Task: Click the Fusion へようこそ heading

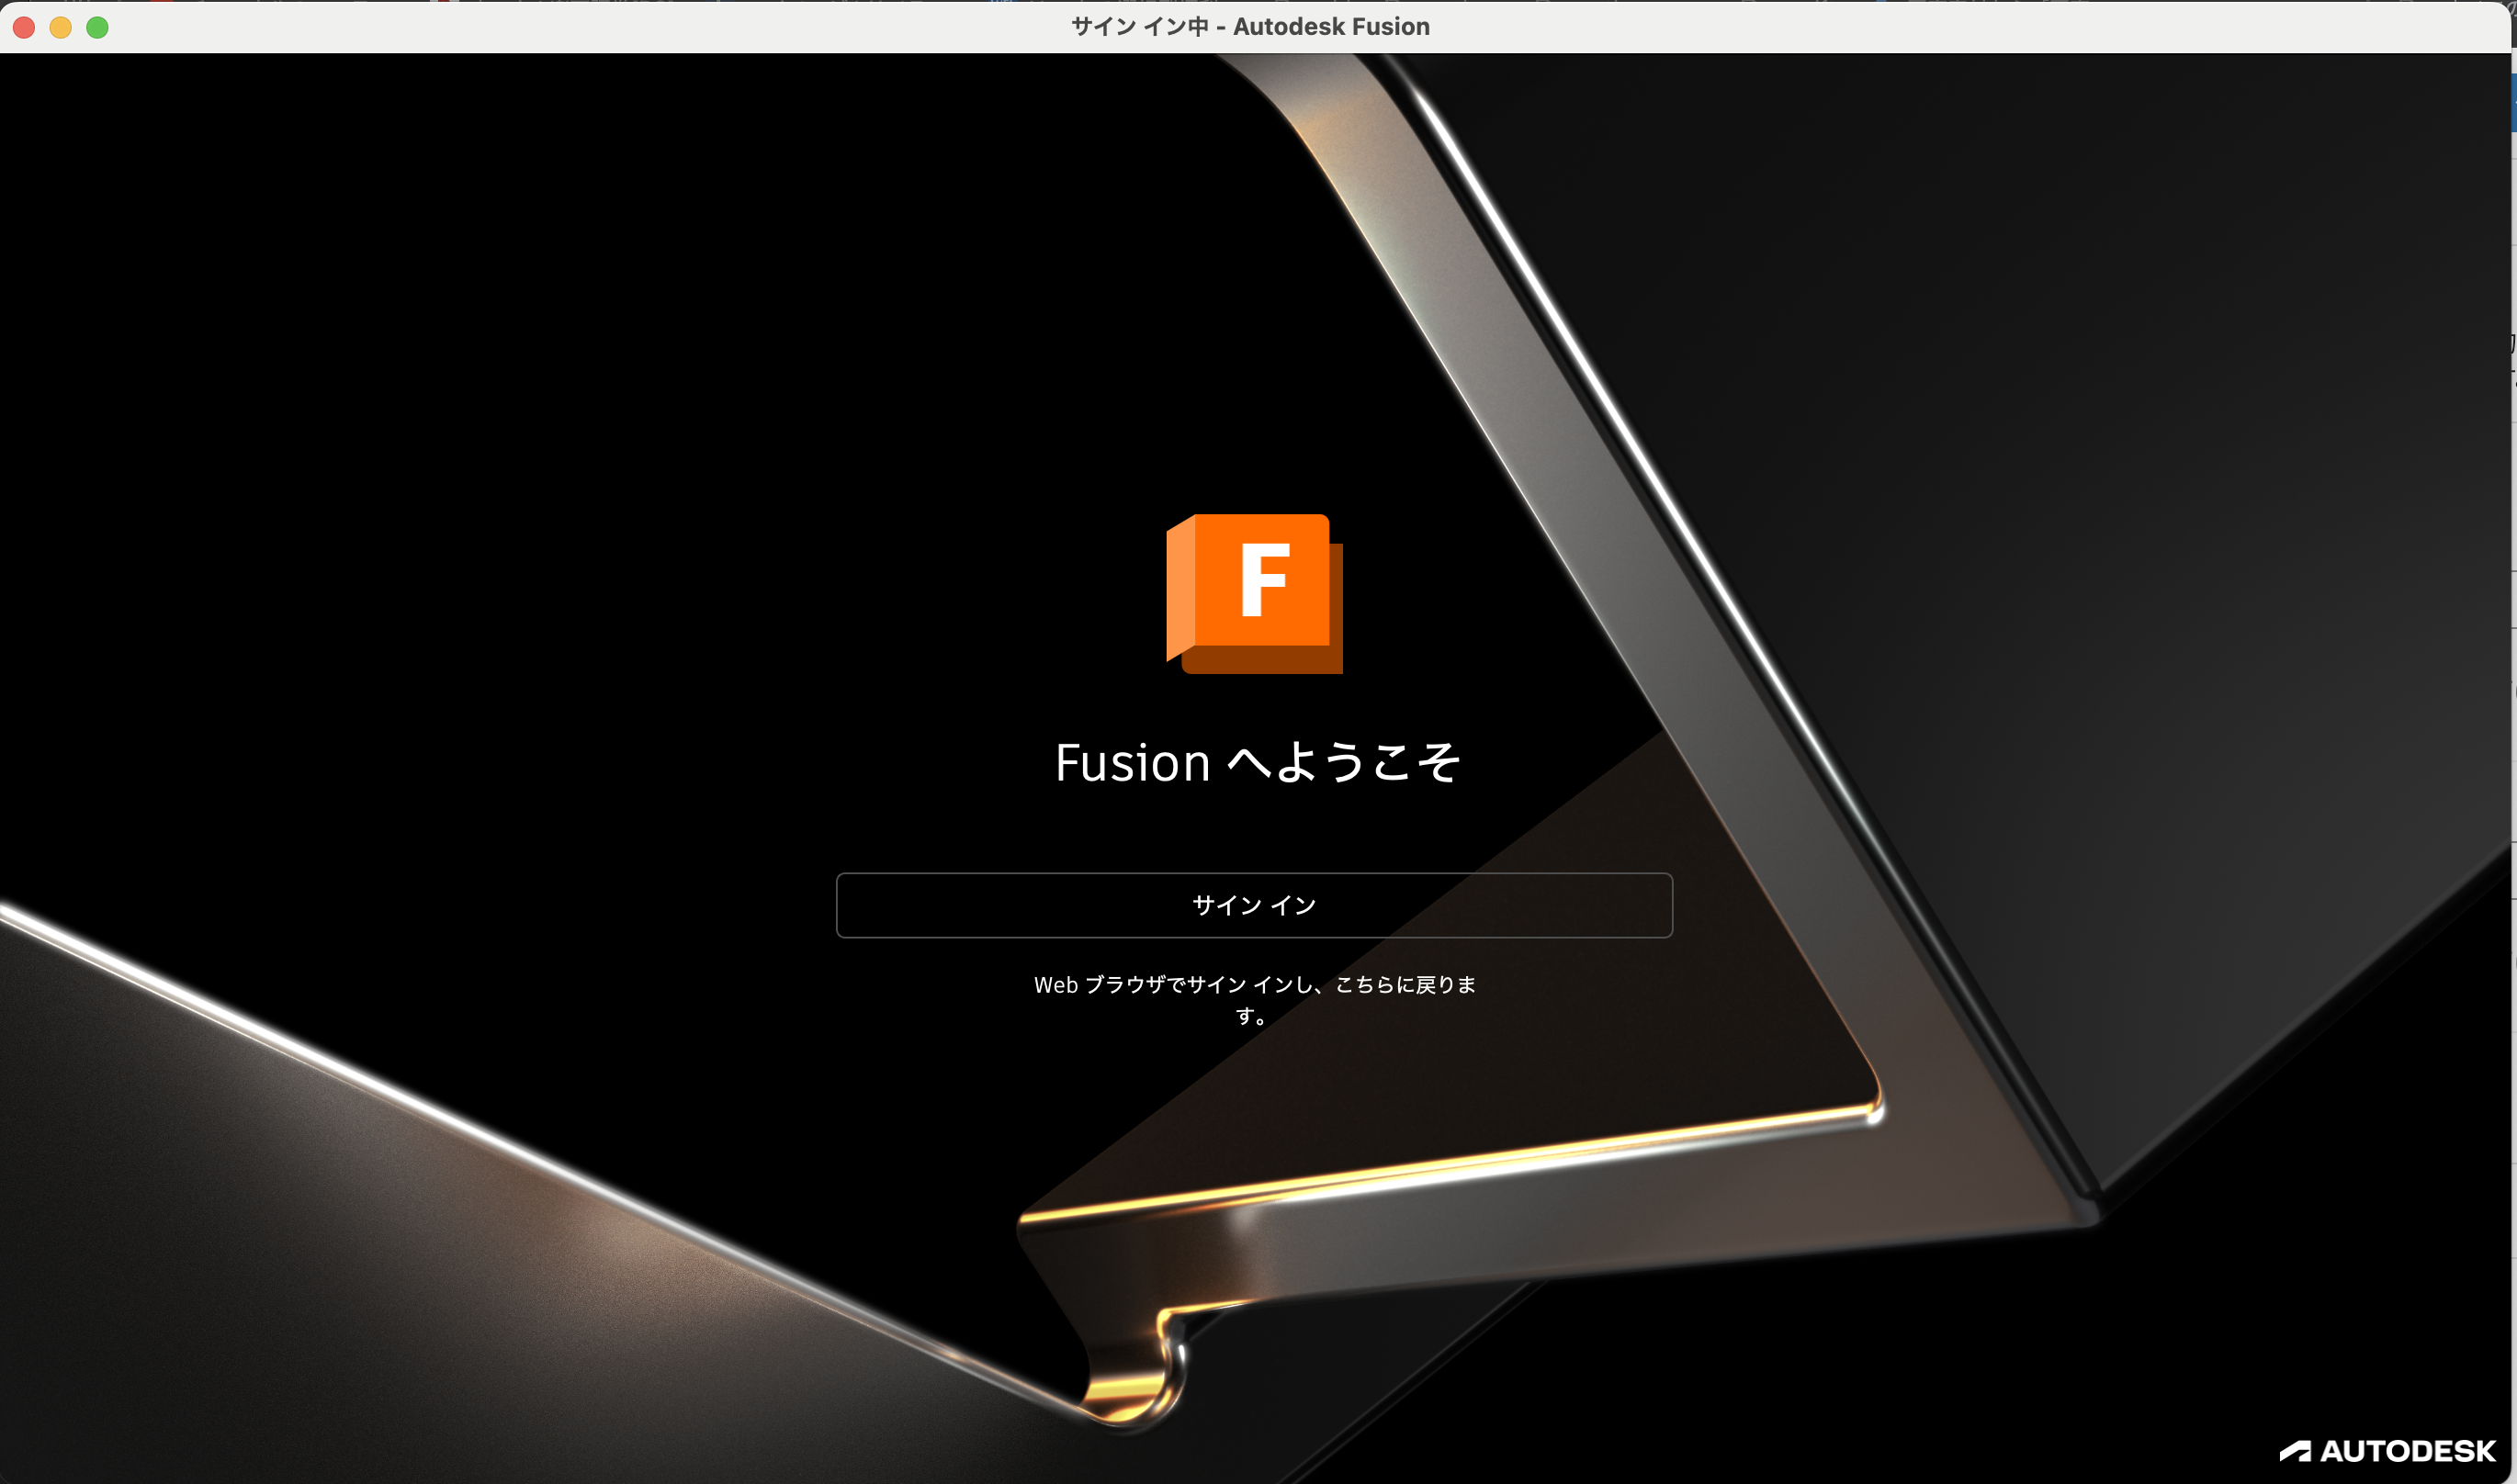Action: point(1257,763)
